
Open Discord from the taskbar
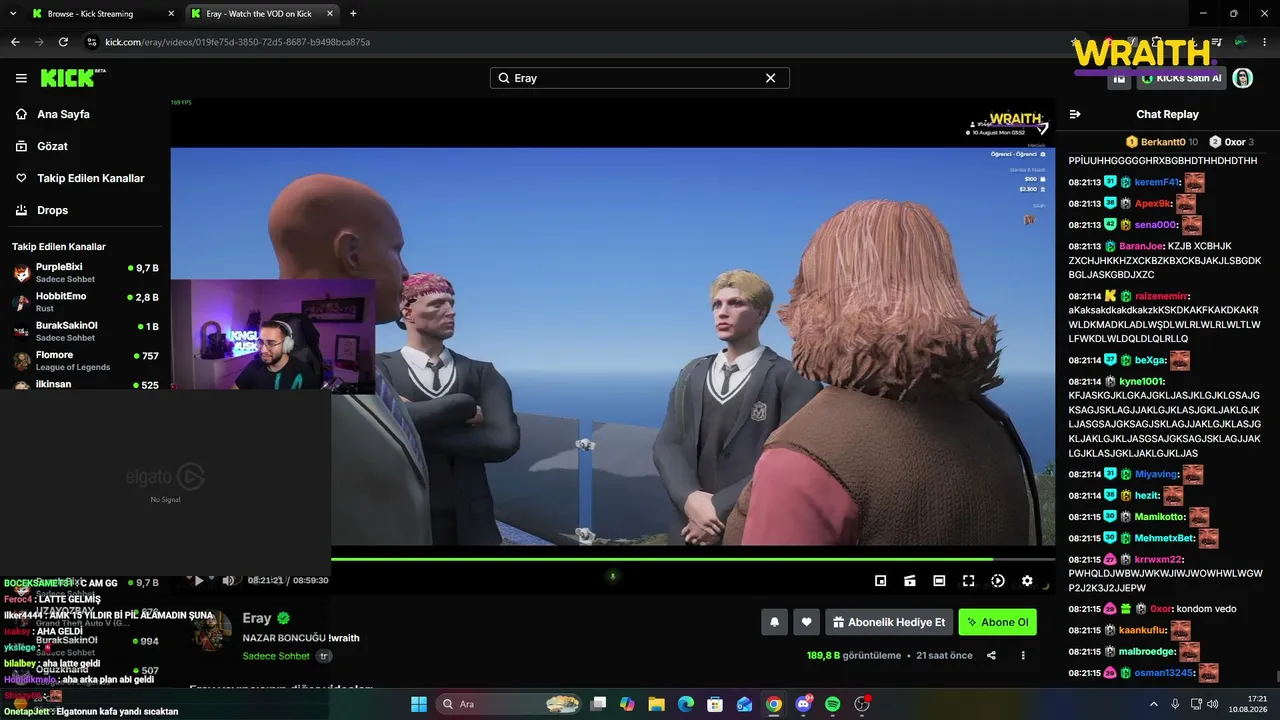point(803,704)
